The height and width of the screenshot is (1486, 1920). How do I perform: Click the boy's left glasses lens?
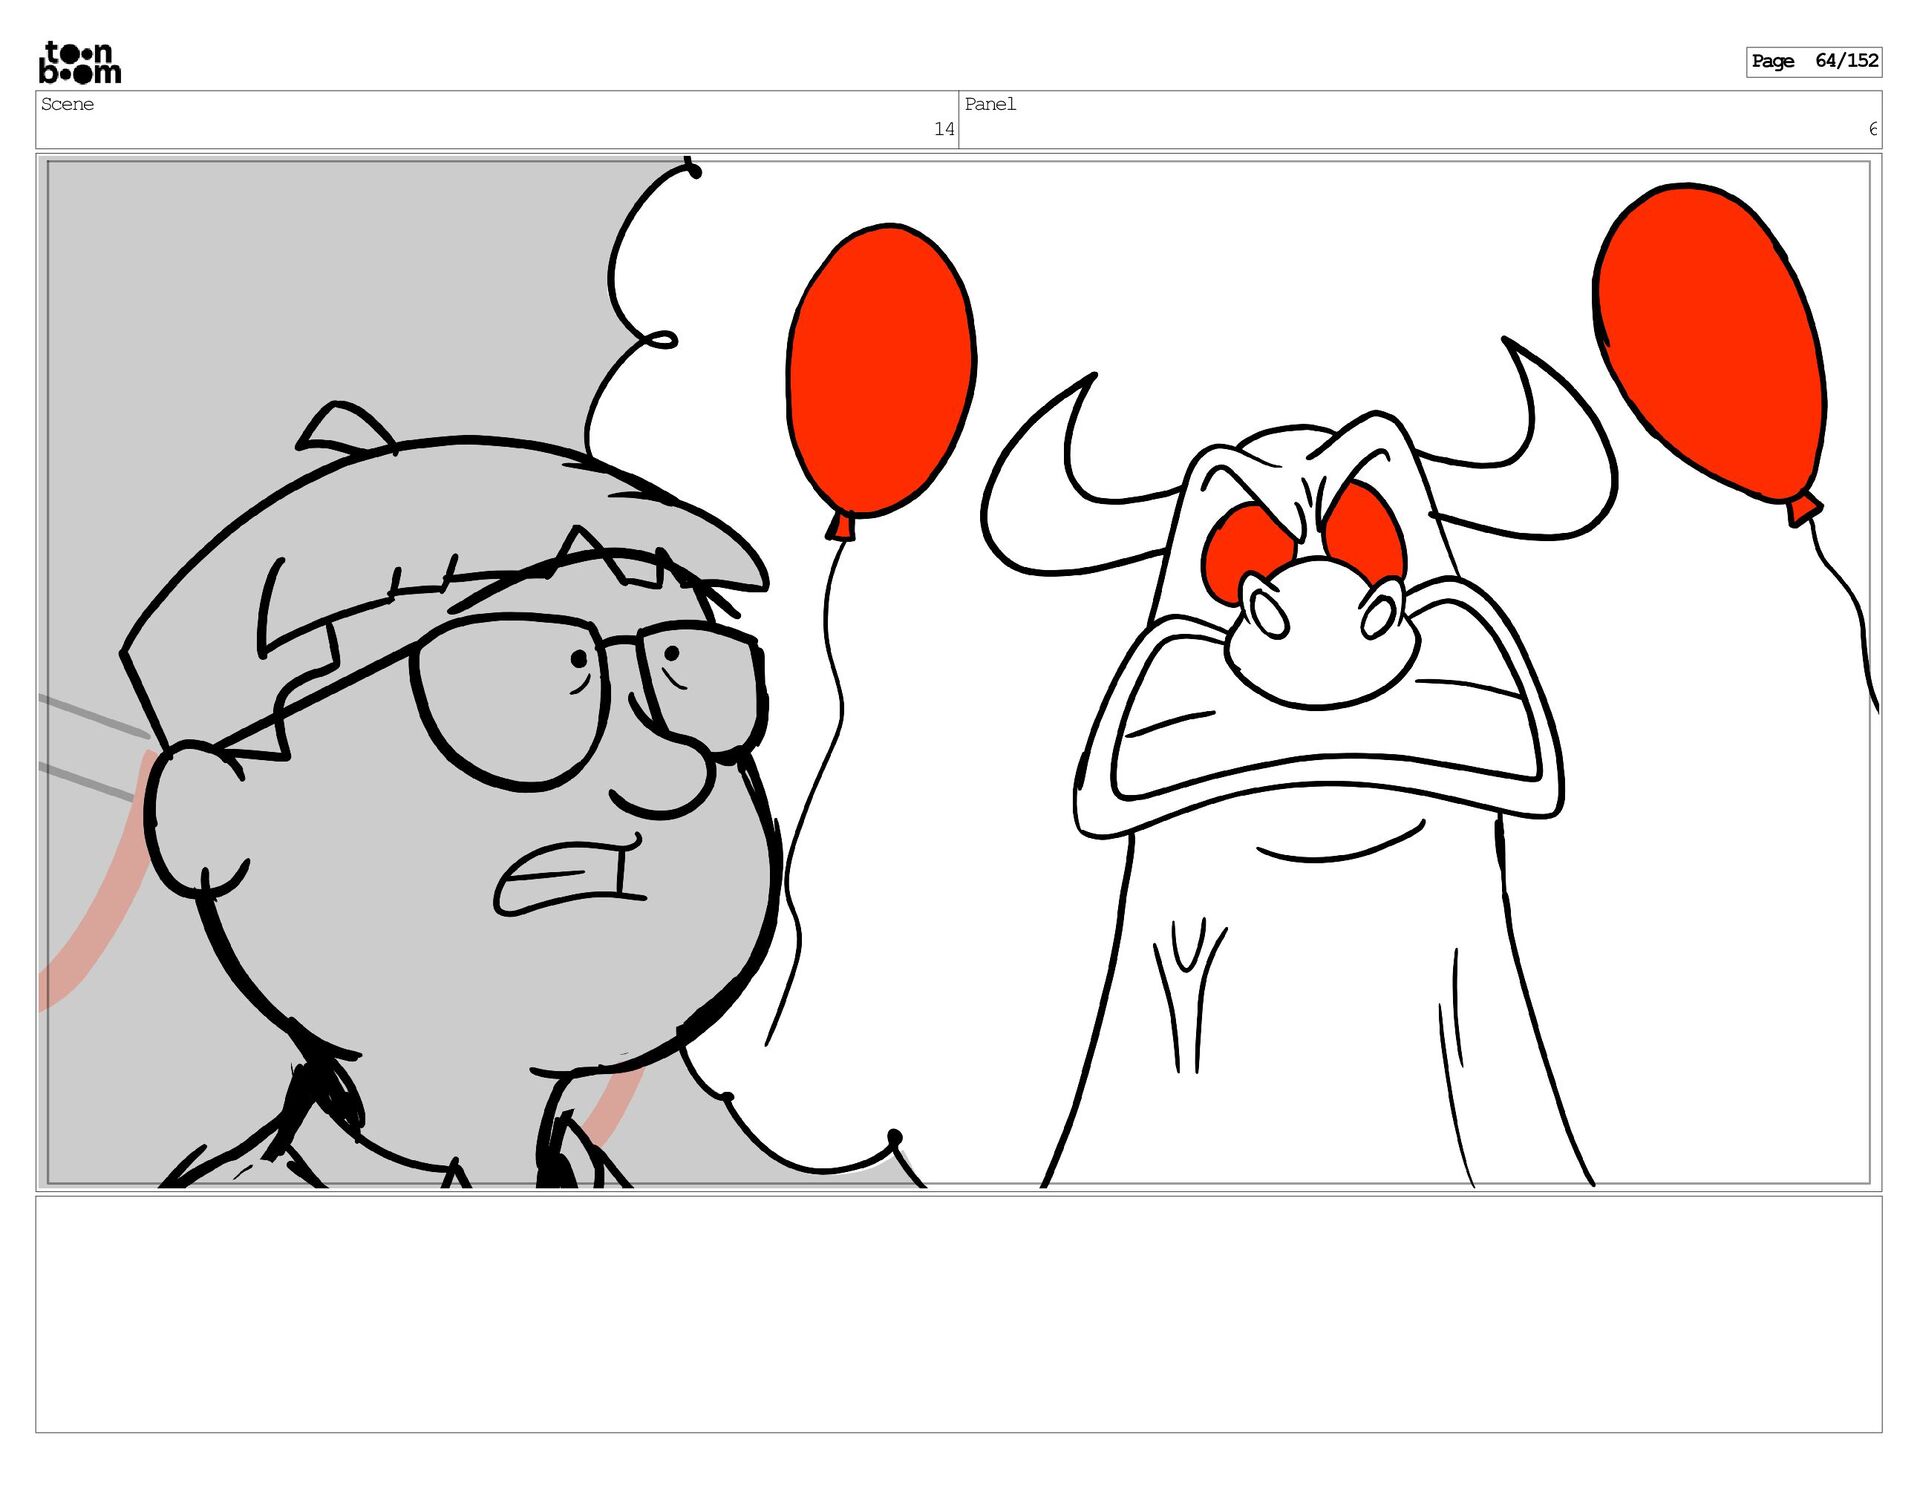pos(510,700)
